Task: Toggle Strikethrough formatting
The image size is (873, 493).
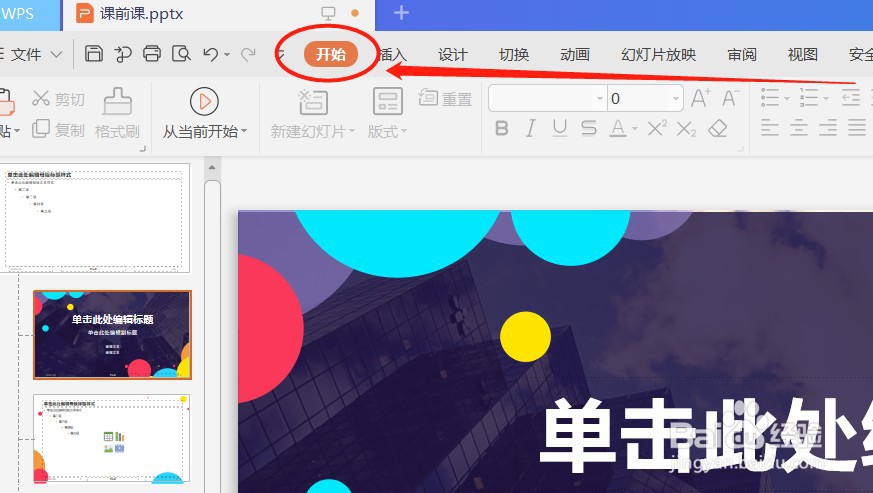Action: pyautogui.click(x=588, y=129)
